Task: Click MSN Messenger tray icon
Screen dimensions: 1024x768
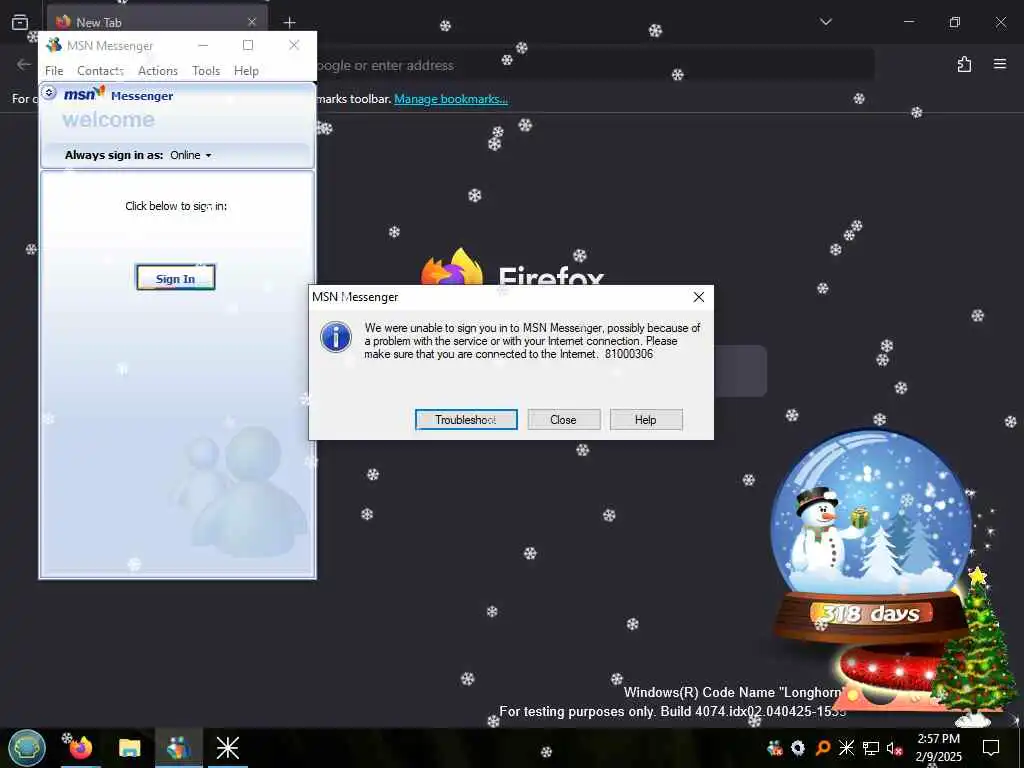Action: click(x=775, y=748)
